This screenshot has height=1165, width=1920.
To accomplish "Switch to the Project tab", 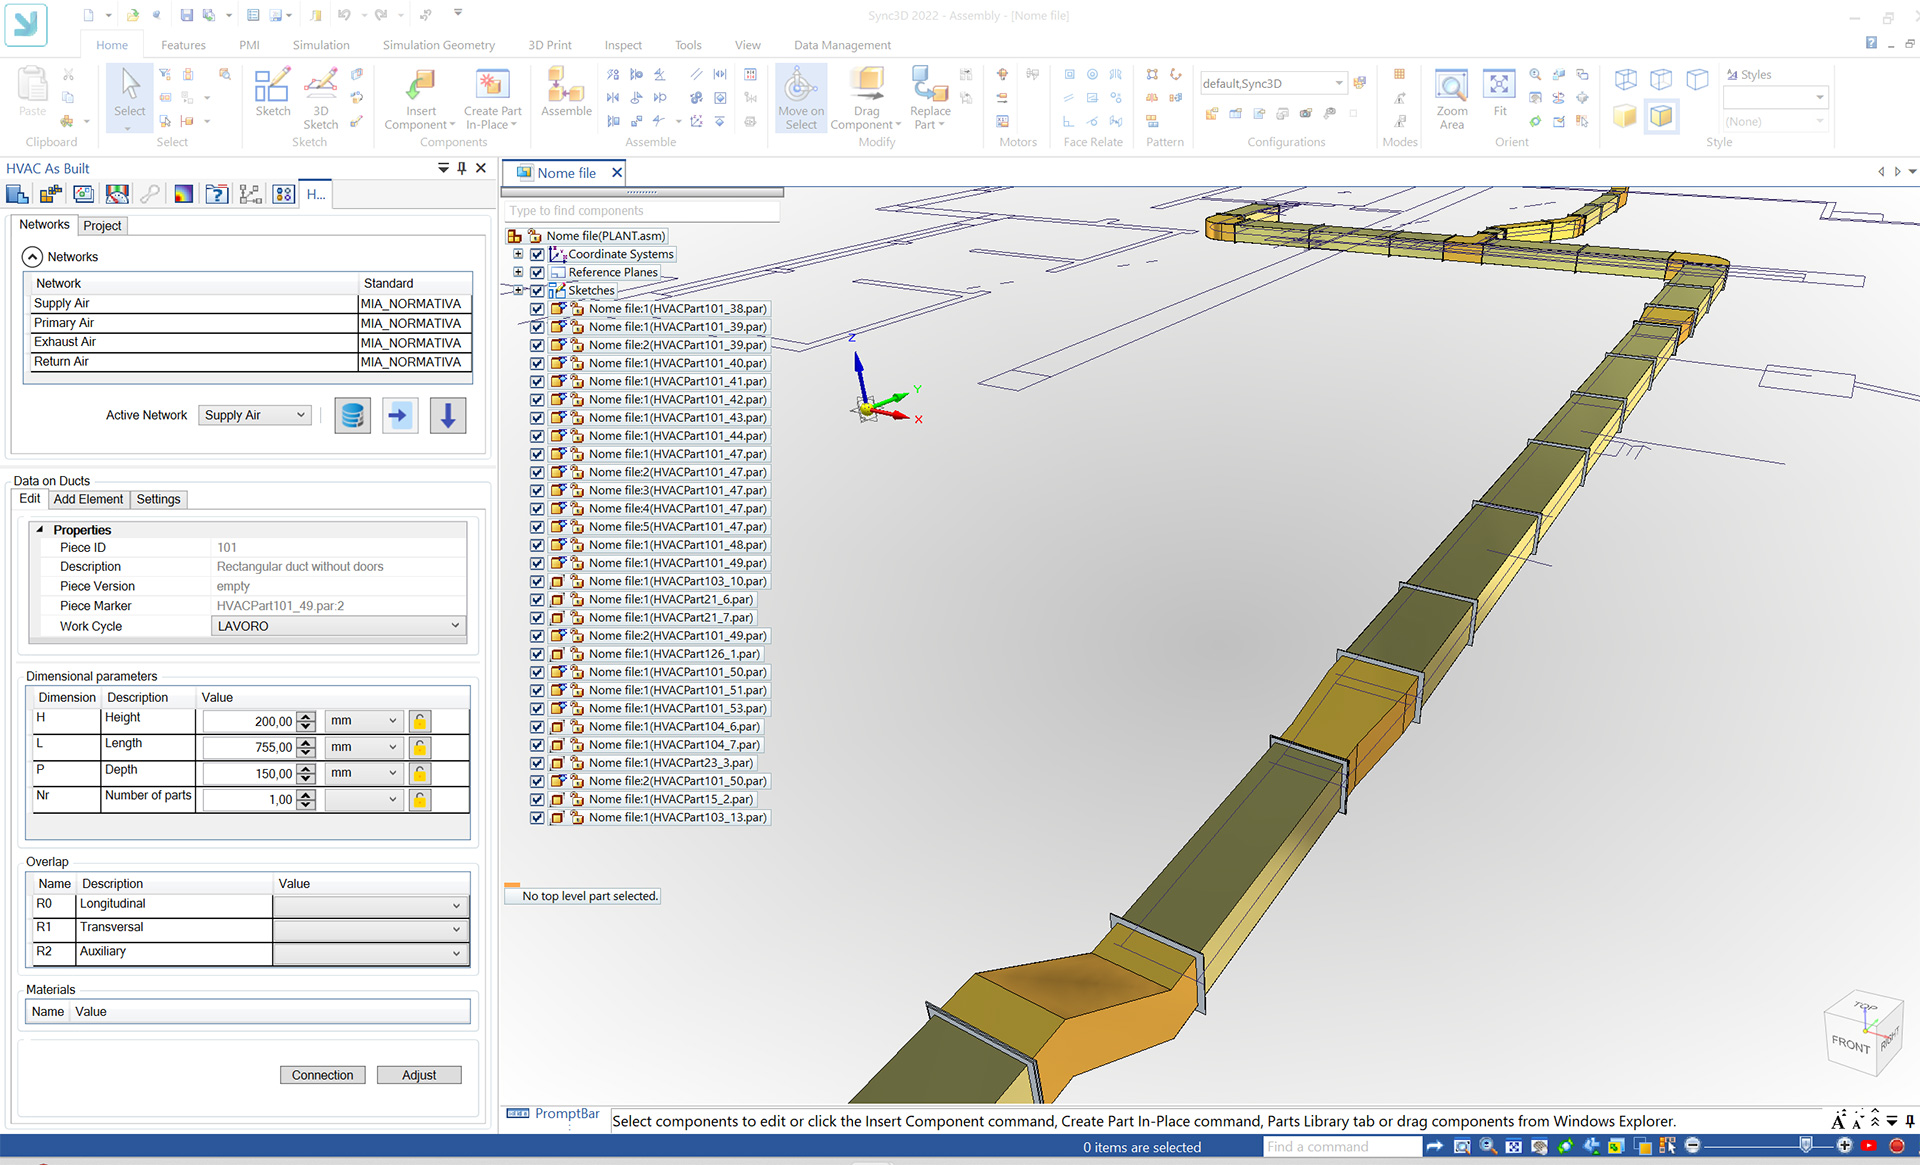I will tap(102, 226).
